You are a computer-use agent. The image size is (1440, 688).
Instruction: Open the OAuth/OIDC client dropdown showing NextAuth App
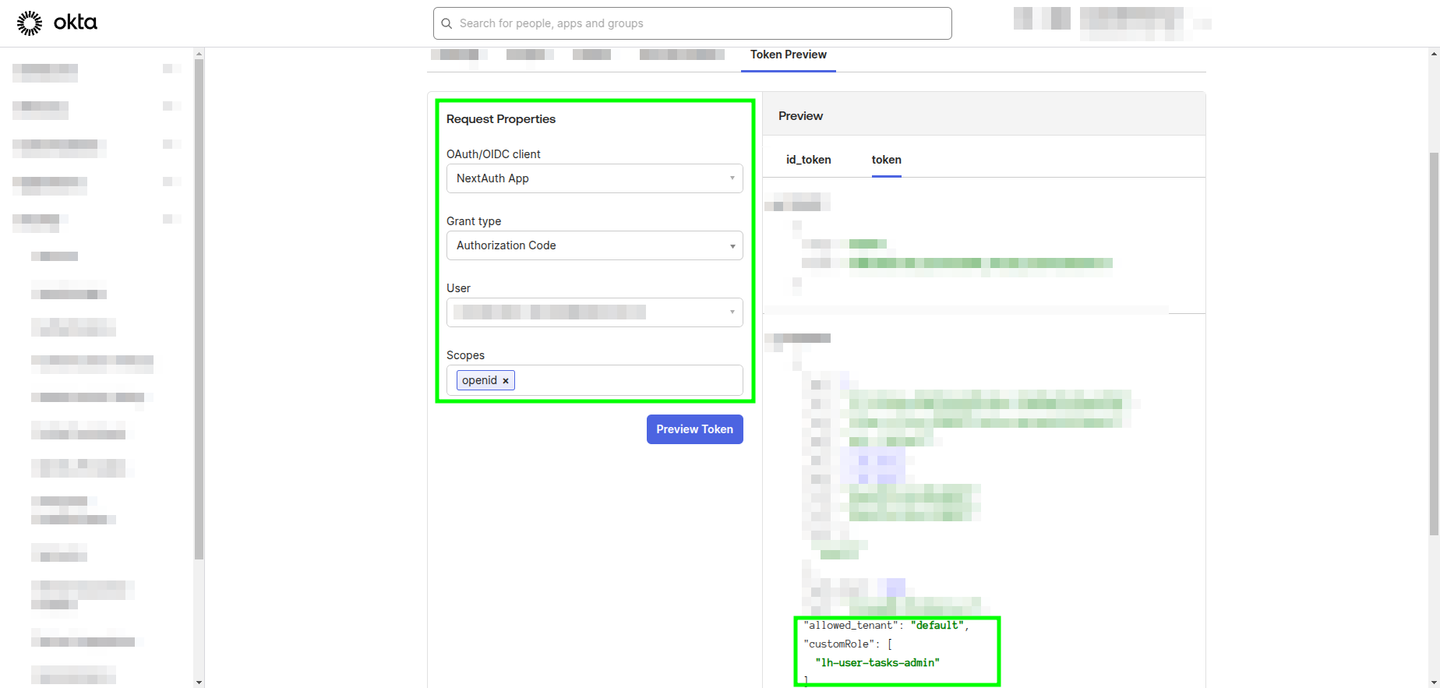pyautogui.click(x=595, y=178)
